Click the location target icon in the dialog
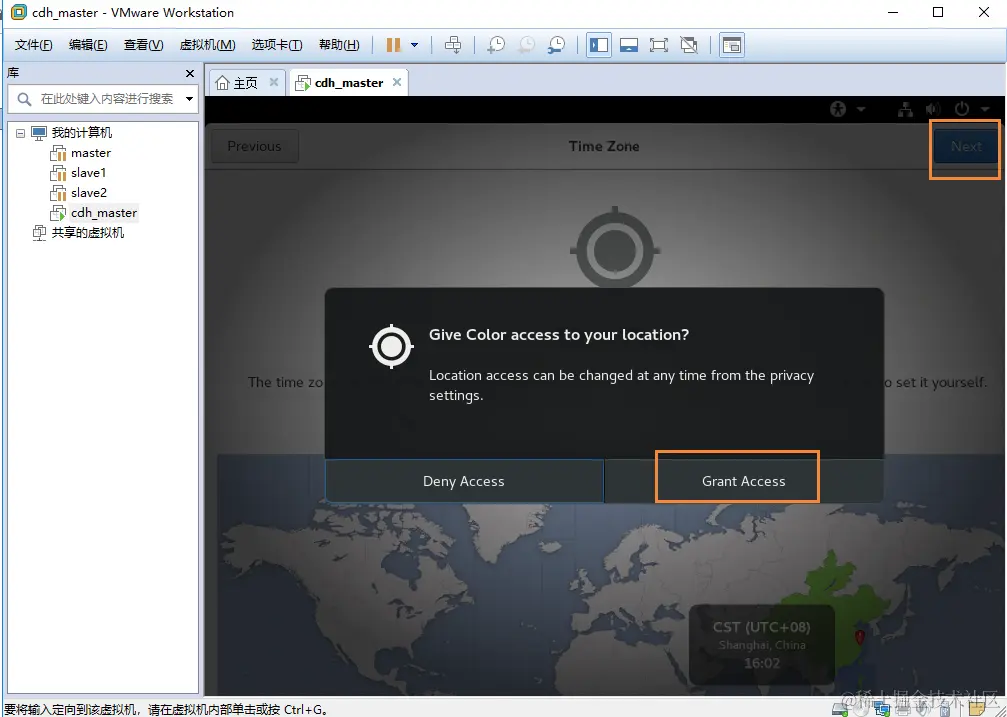The height and width of the screenshot is (717, 1007). pyautogui.click(x=391, y=346)
